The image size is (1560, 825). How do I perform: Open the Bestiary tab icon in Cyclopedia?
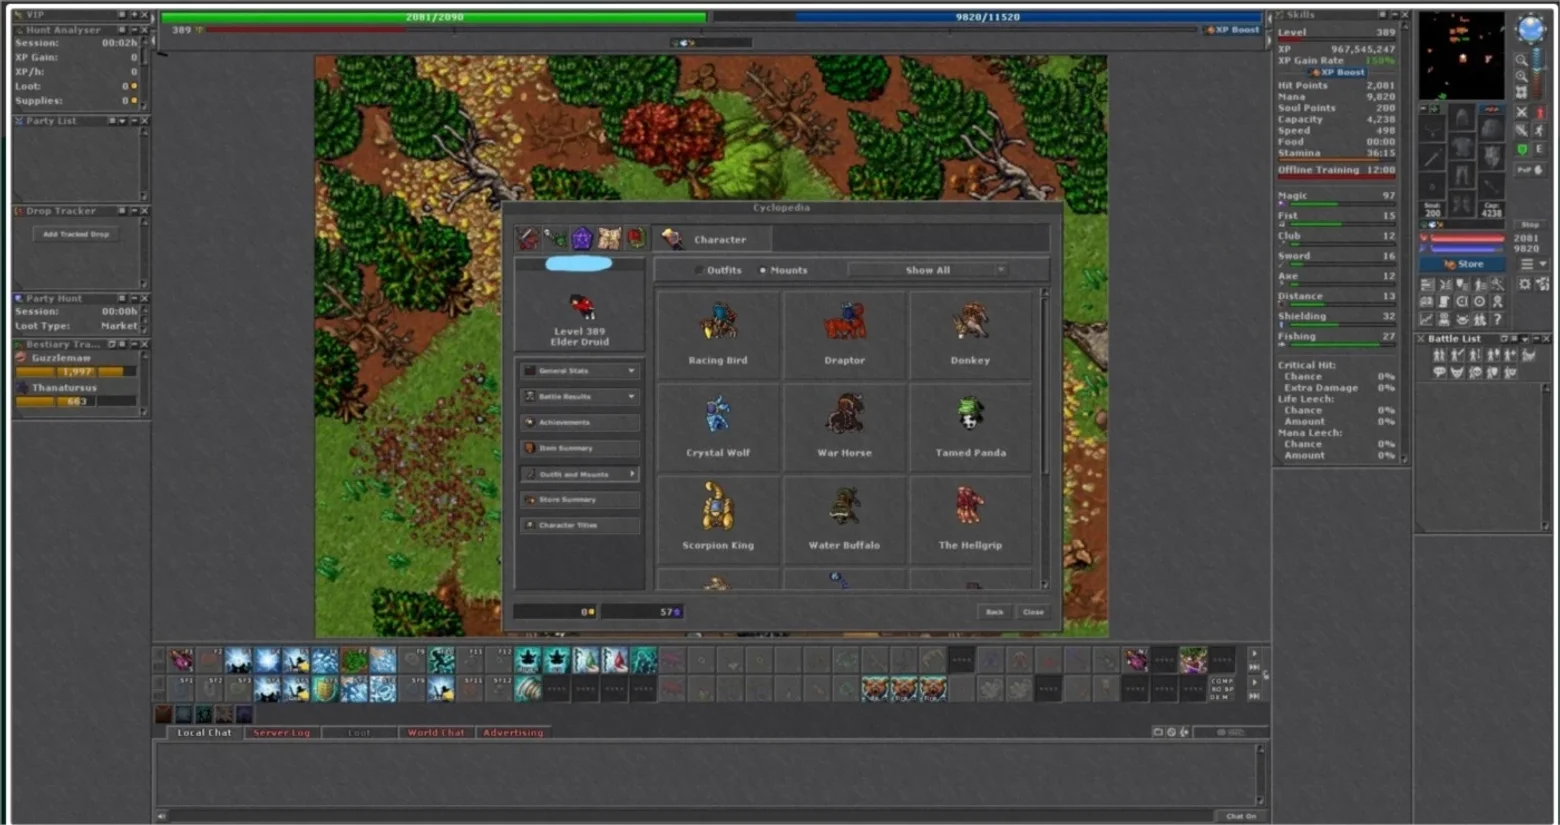tap(555, 239)
